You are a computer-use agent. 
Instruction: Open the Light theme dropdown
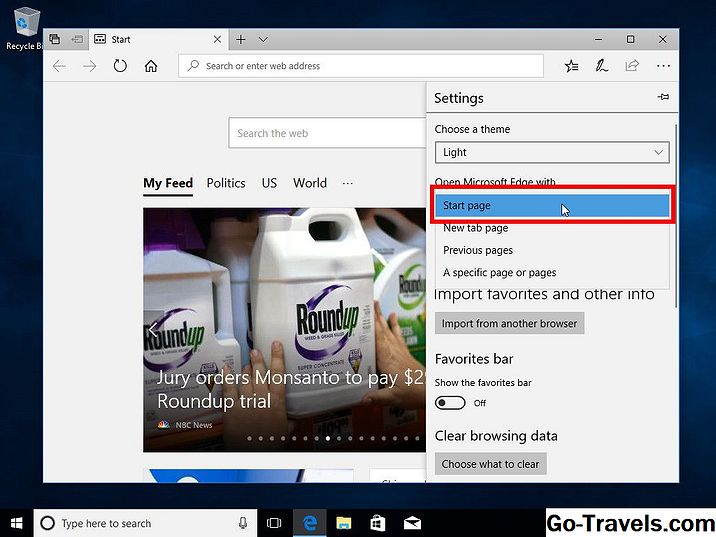pyautogui.click(x=552, y=152)
